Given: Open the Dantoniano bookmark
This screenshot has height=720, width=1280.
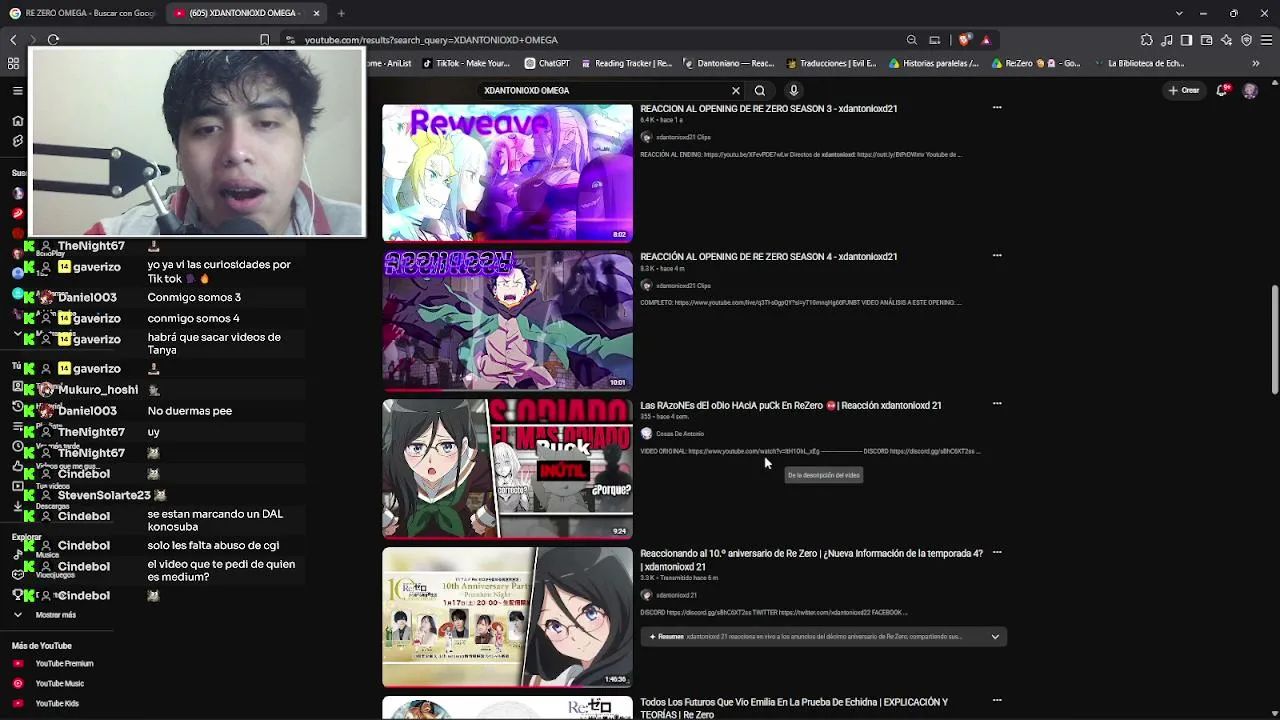Looking at the screenshot, I should pyautogui.click(x=729, y=63).
